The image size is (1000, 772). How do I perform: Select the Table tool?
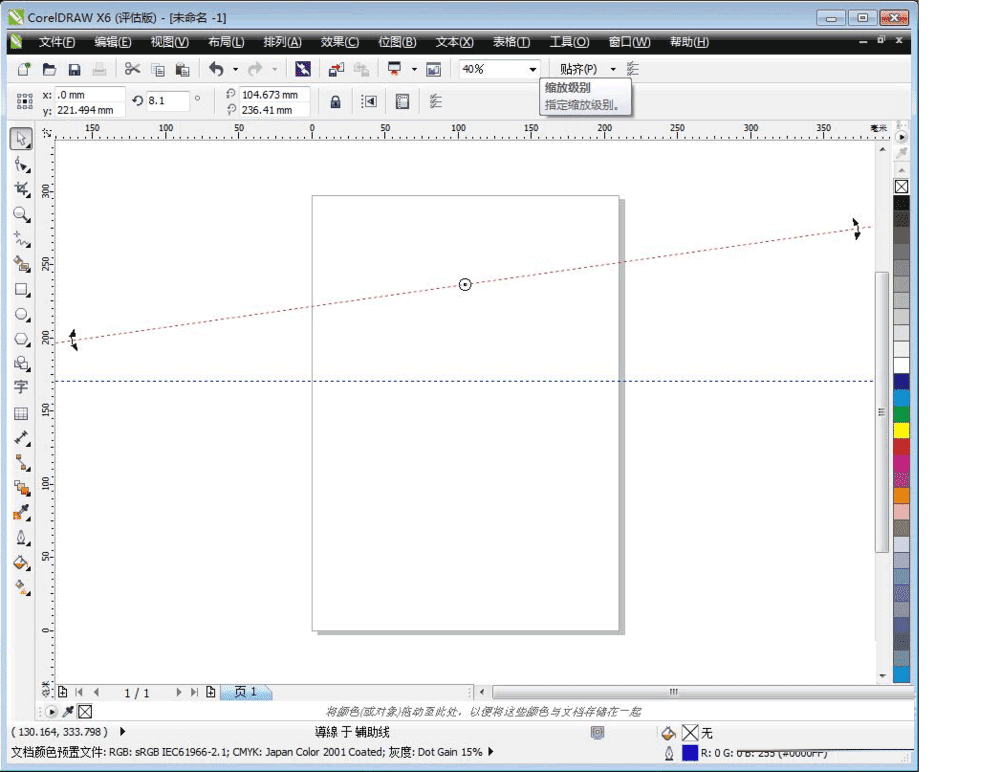[21, 413]
